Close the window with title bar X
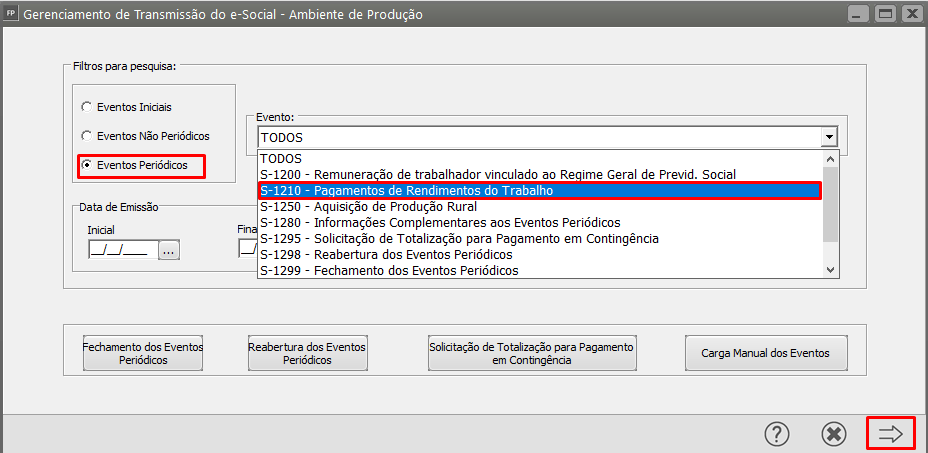Screen dimensions: 928x453 [911, 13]
